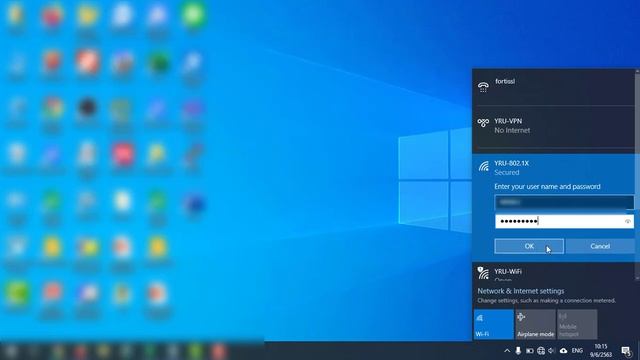
Task: Click the password input field
Action: click(x=564, y=221)
